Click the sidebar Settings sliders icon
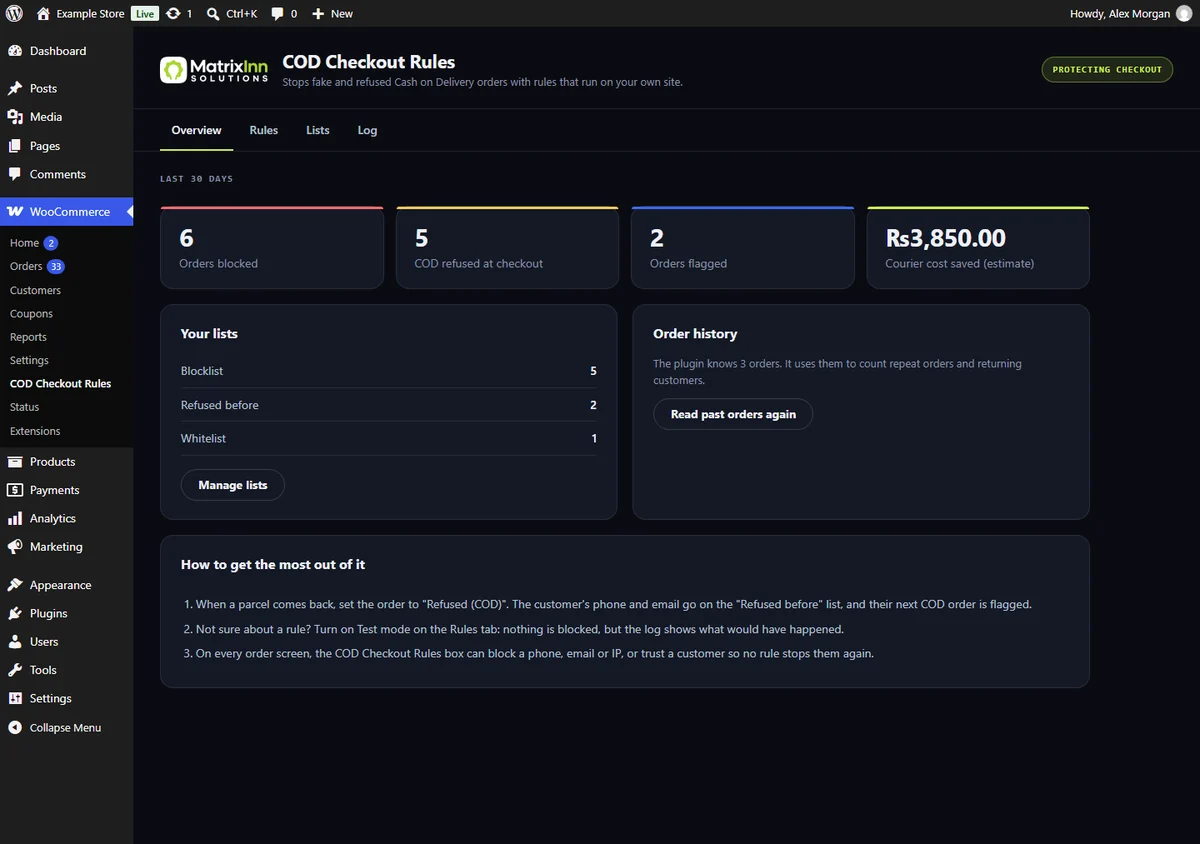The height and width of the screenshot is (844, 1200). 15,698
